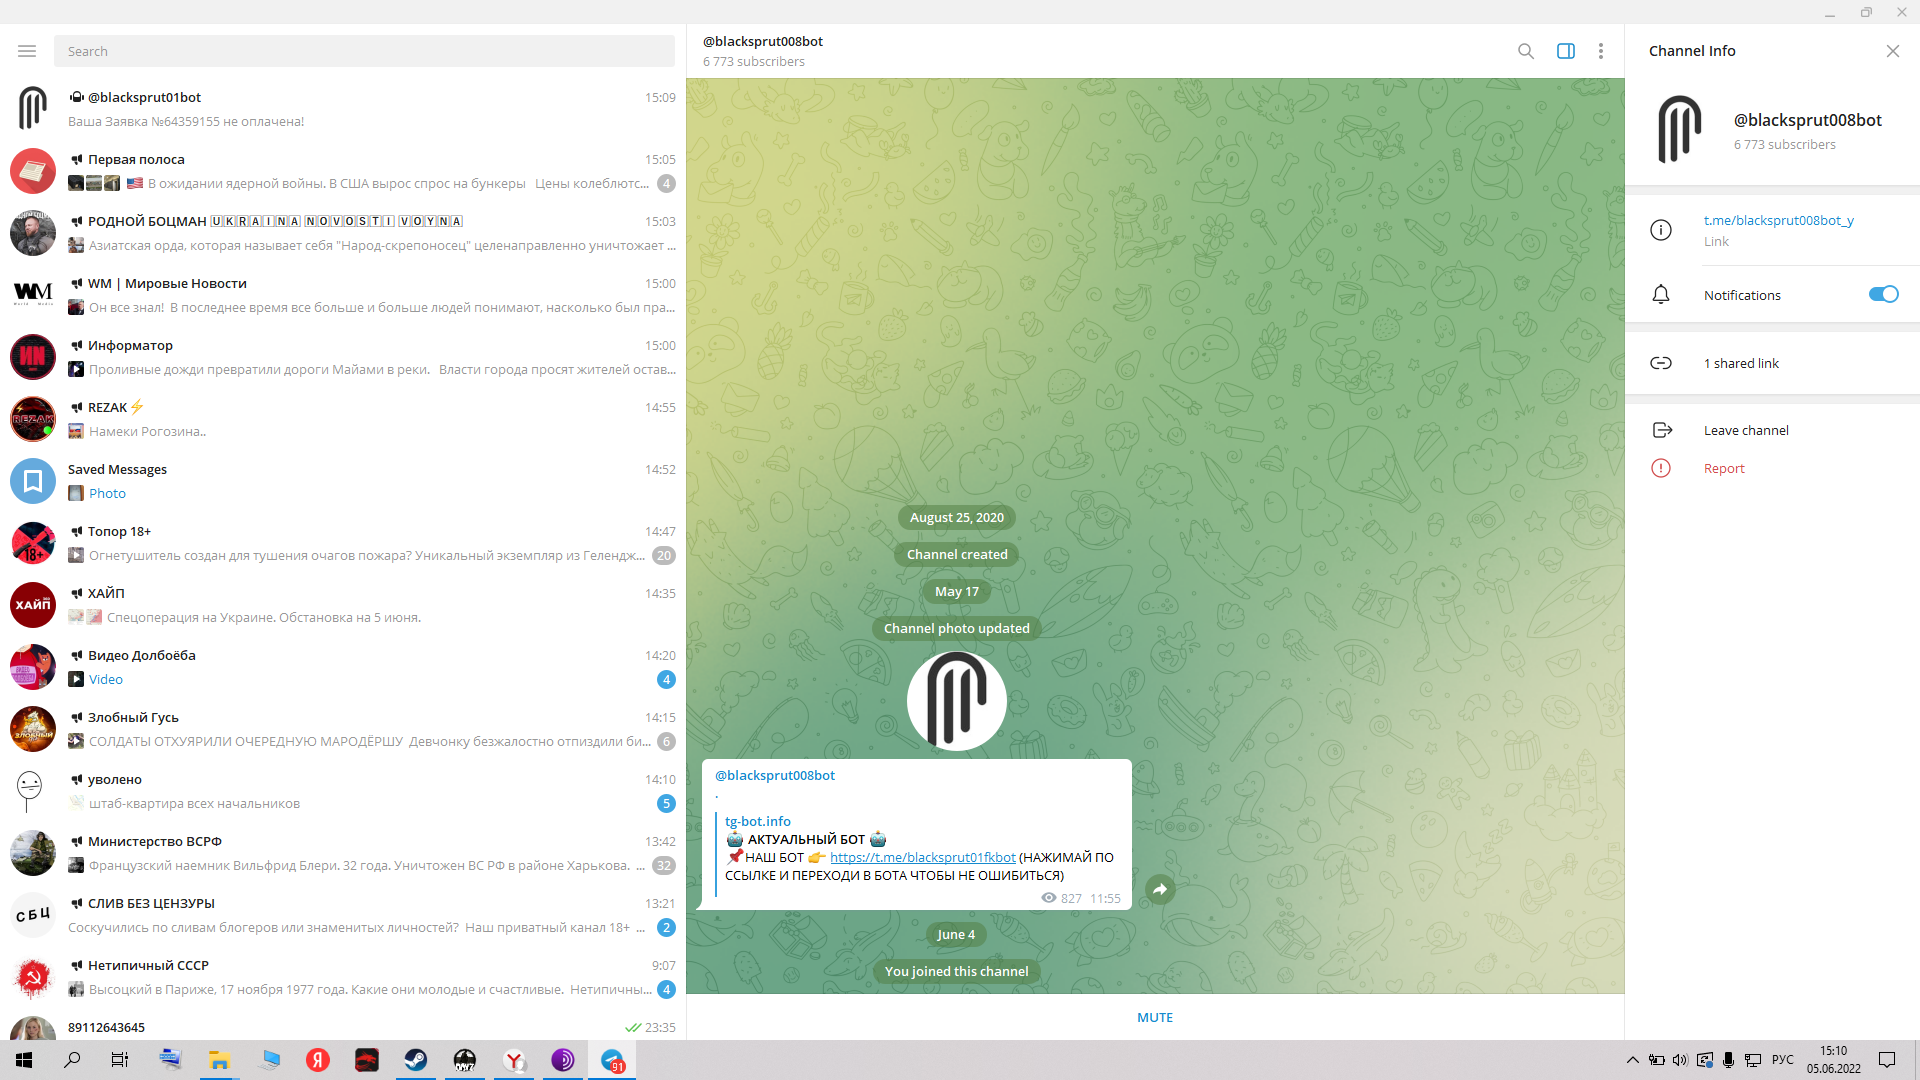Click the June 4 date badge
Image resolution: width=1920 pixels, height=1080 pixels.
tap(956, 934)
